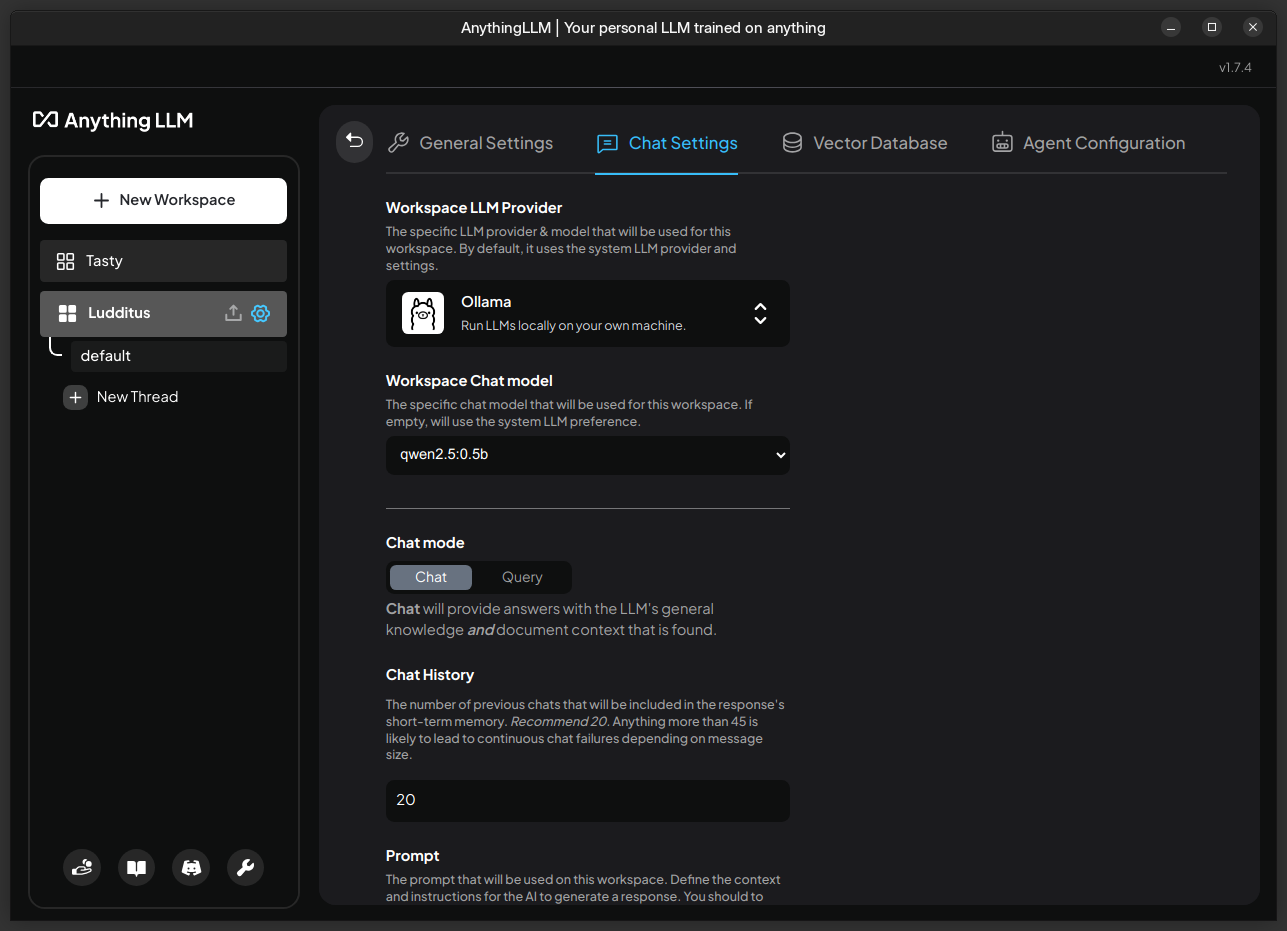The image size is (1287, 931).
Task: Open the documentation book icon
Action: pos(137,867)
